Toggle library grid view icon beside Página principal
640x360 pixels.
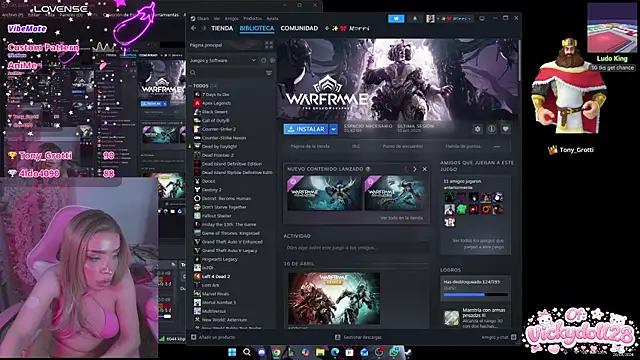pyautogui.click(x=269, y=45)
